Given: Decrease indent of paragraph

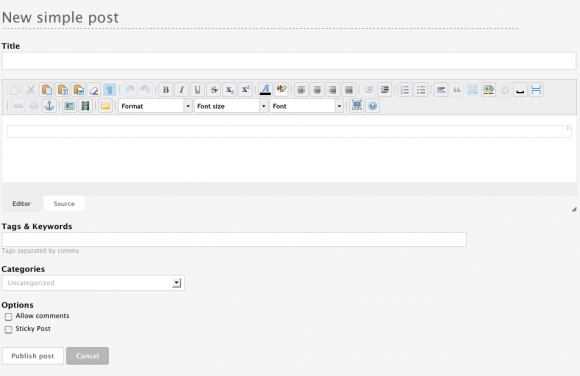Looking at the screenshot, I should point(369,90).
